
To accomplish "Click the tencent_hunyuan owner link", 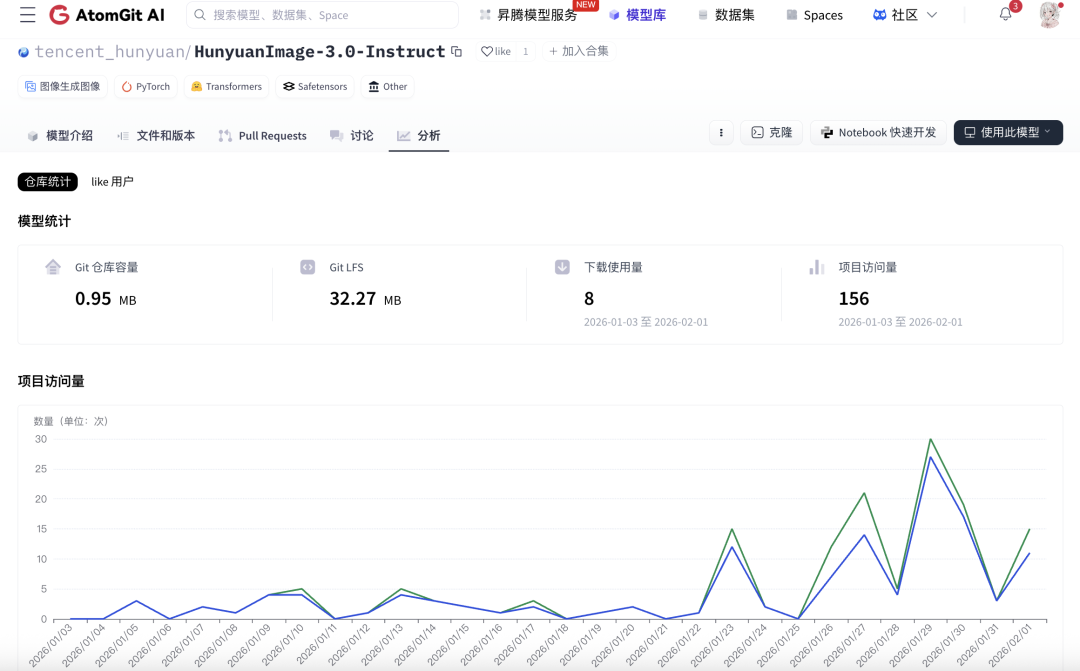I will point(110,52).
